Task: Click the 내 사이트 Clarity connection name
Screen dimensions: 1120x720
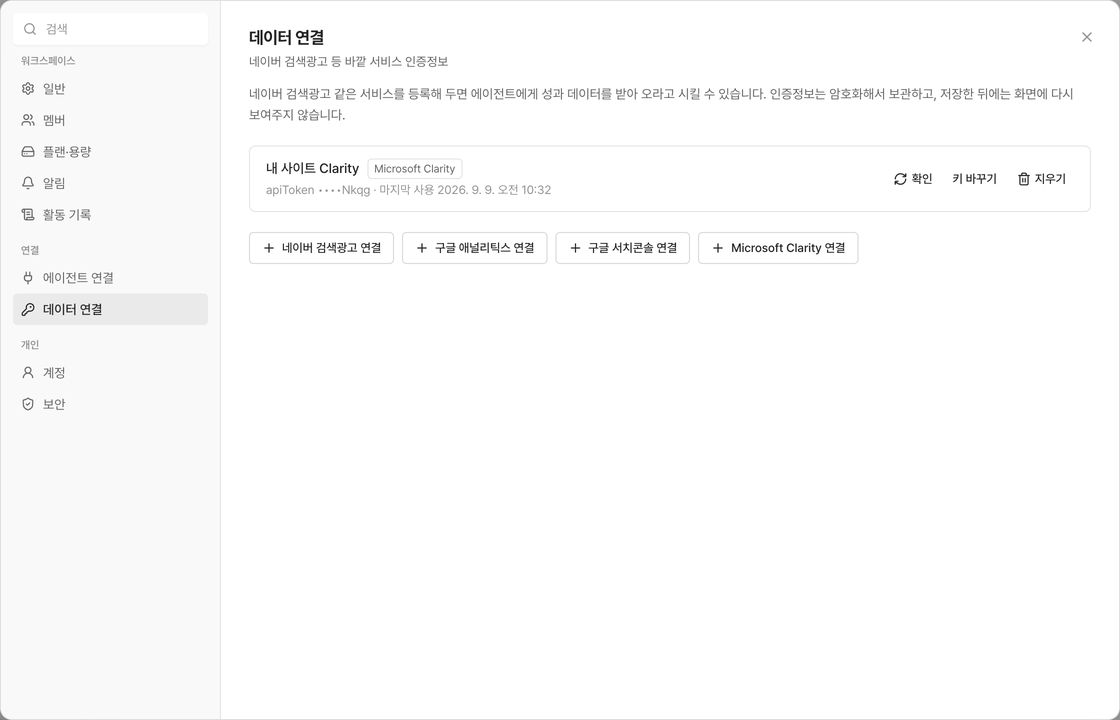Action: (312, 169)
